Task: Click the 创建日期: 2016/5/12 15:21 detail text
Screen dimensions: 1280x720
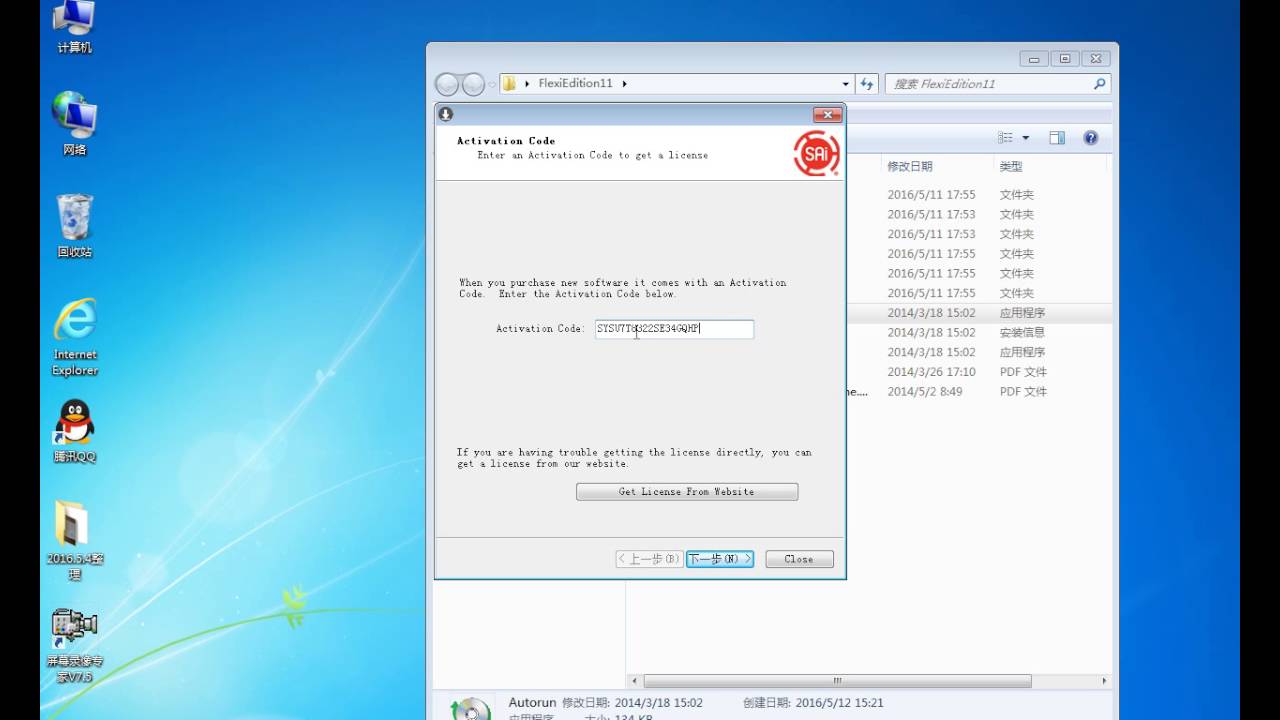Action: point(813,703)
